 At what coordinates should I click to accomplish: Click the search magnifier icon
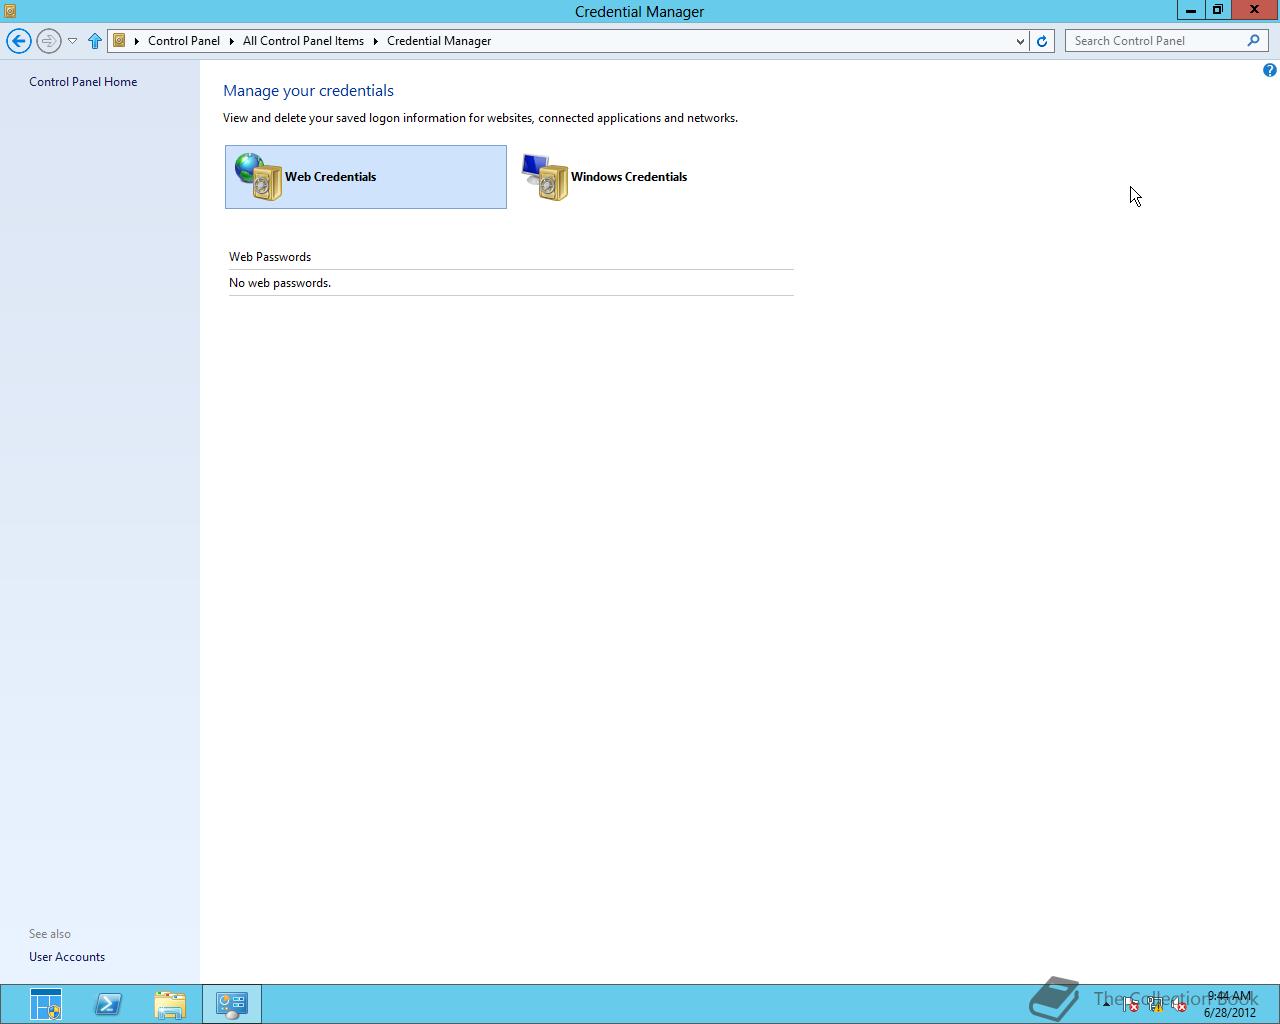click(1253, 41)
